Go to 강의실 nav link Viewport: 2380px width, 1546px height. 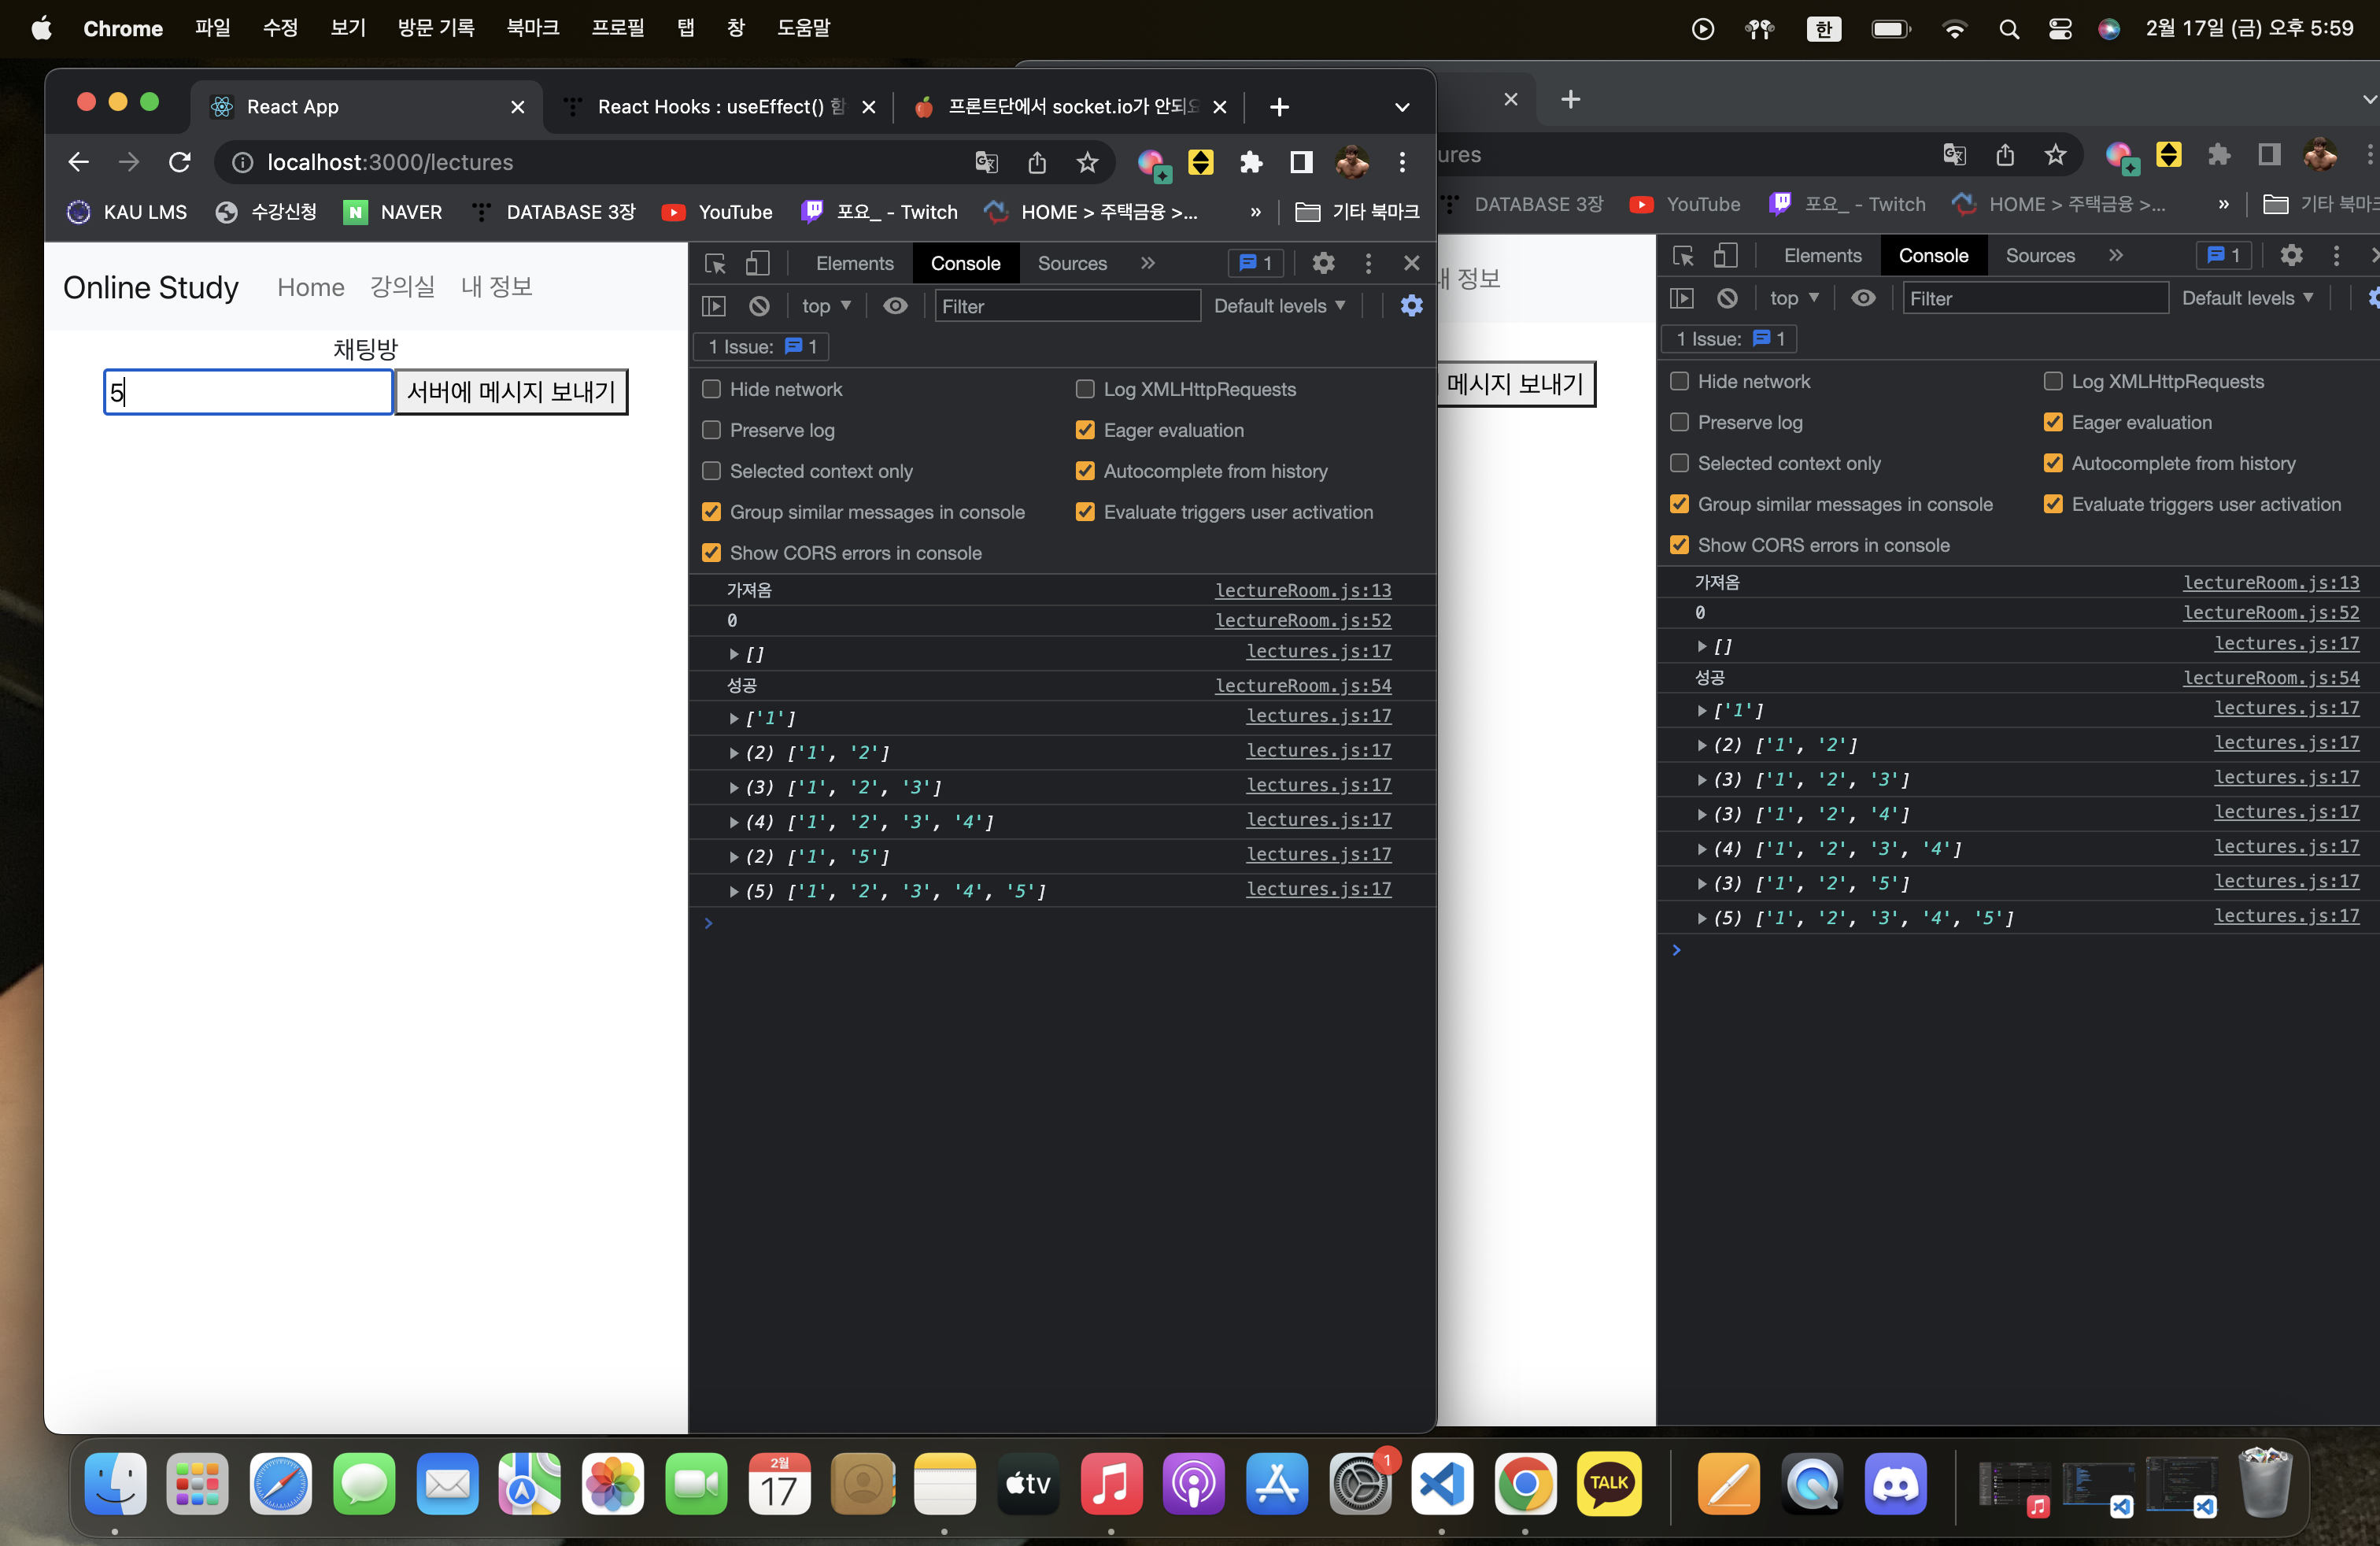tap(402, 287)
